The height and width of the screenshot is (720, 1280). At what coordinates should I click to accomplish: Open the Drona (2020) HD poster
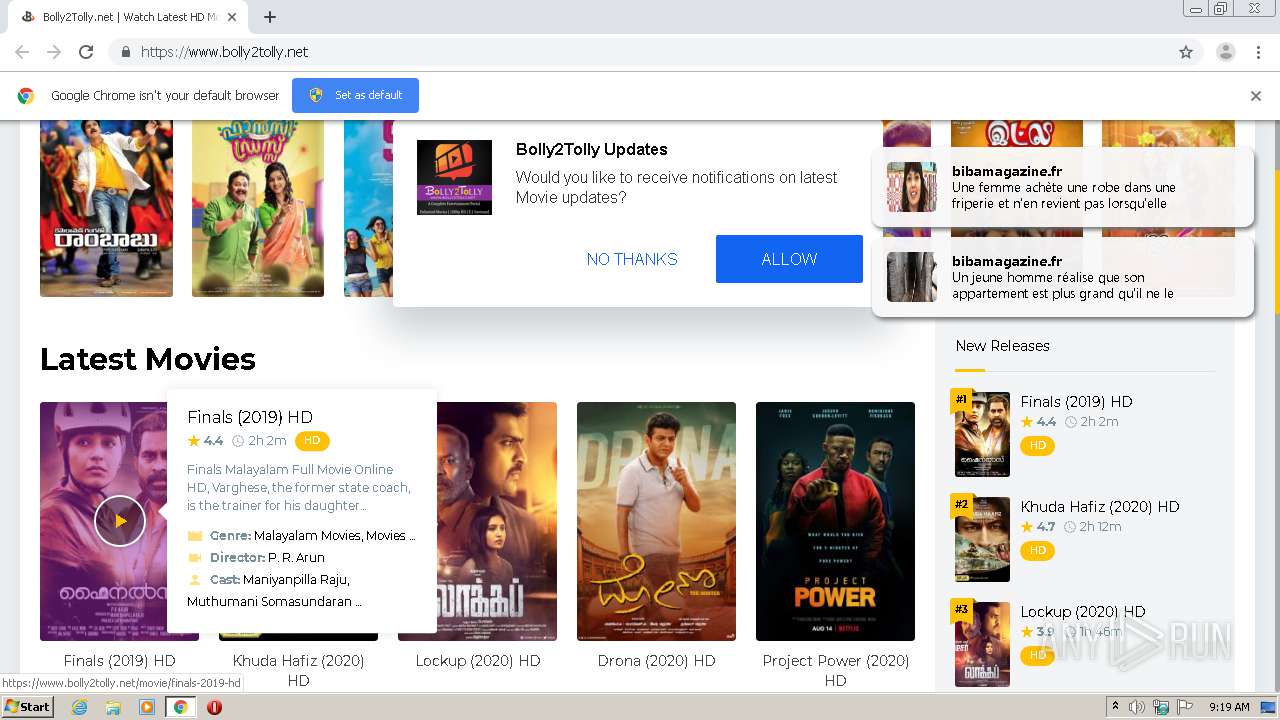[656, 521]
